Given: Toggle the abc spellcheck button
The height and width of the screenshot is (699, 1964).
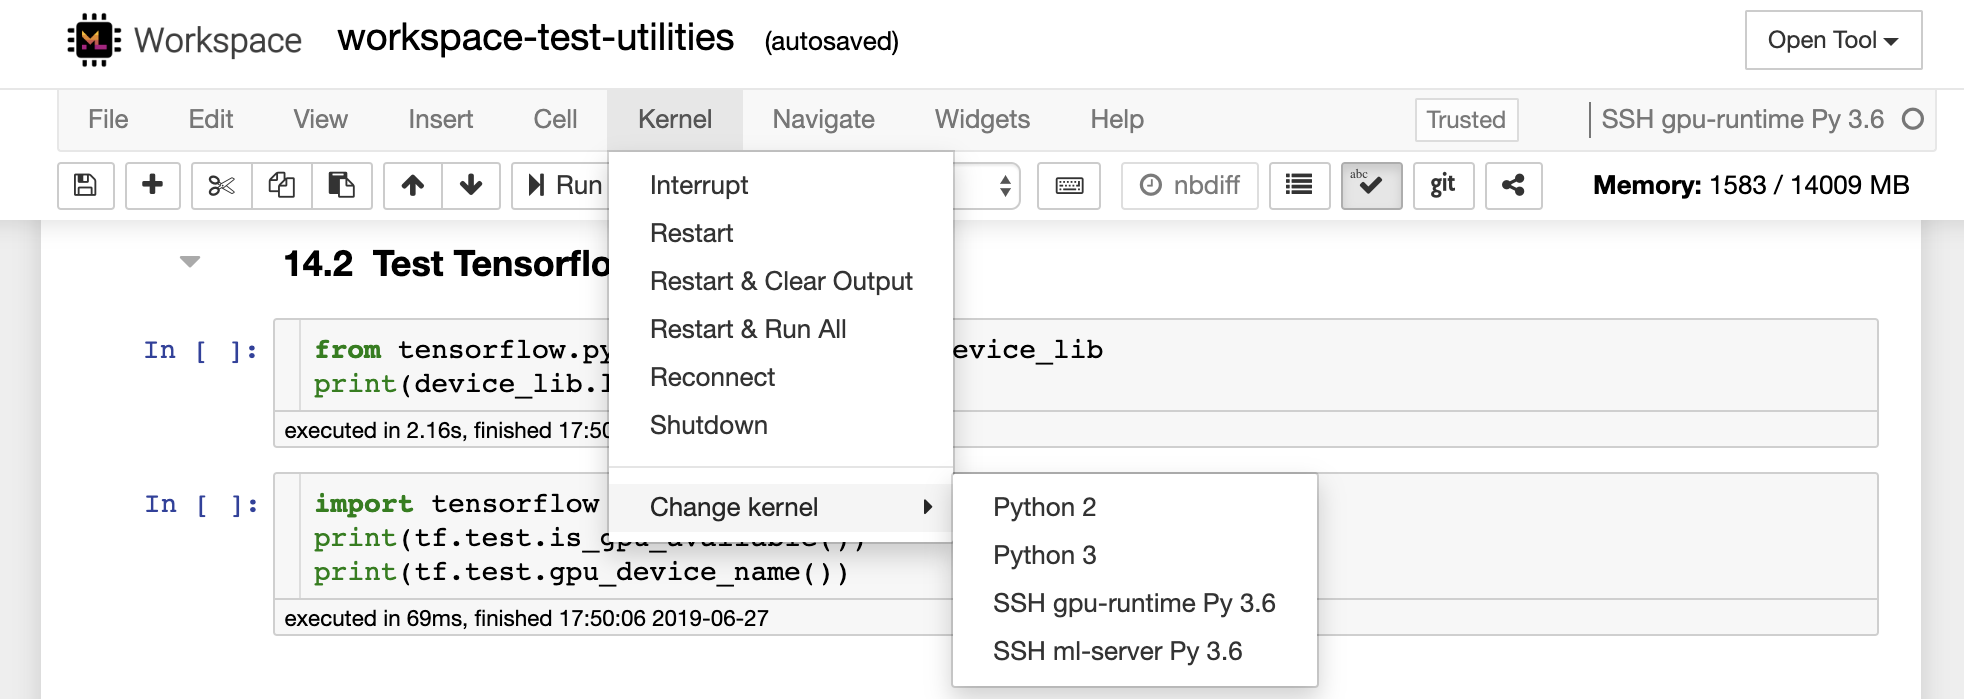Looking at the screenshot, I should point(1371,185).
